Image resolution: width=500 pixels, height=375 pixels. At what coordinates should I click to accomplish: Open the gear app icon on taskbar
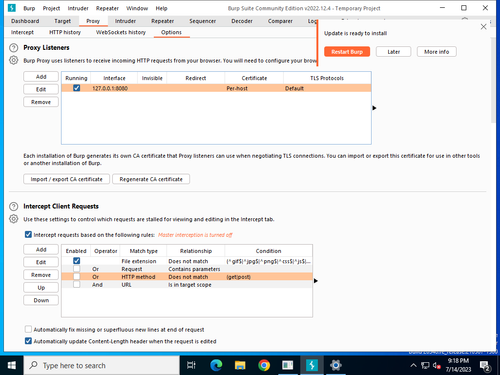[x=336, y=365]
